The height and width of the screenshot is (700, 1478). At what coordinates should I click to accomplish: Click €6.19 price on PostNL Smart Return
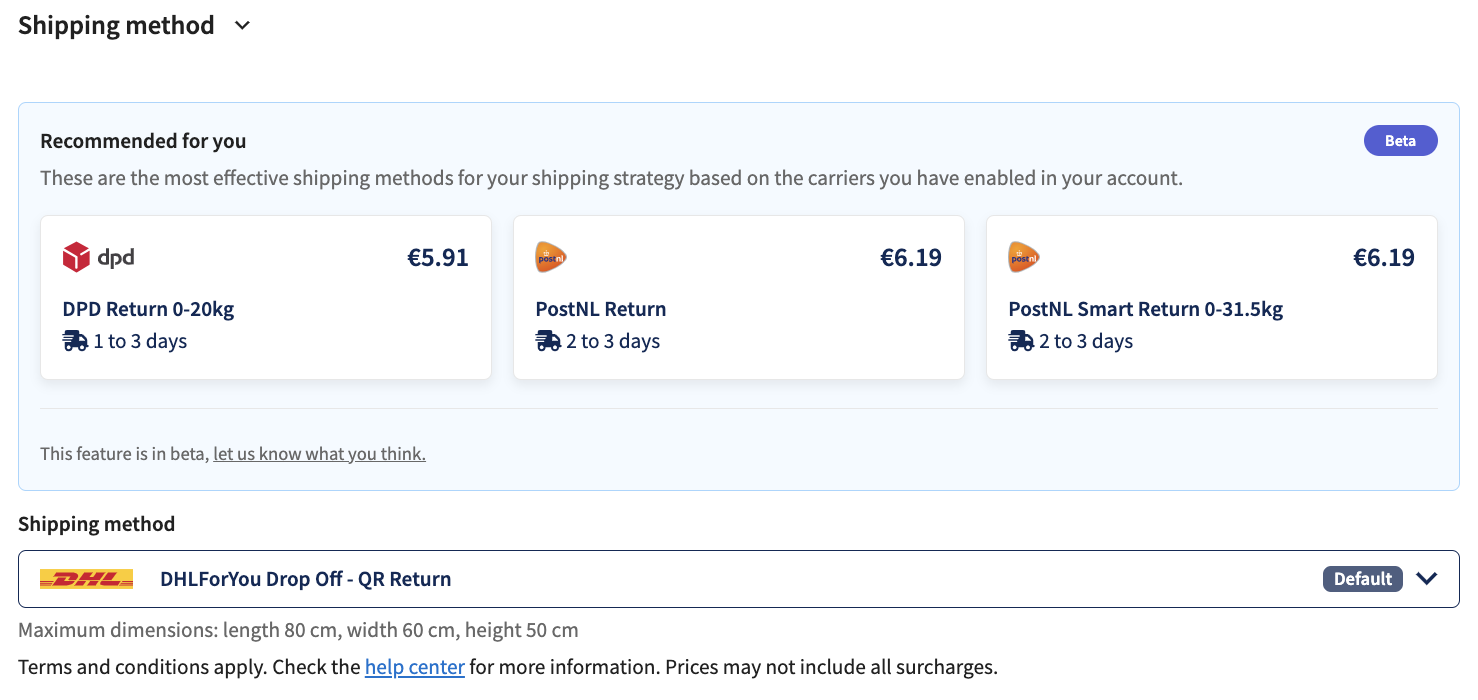click(x=1384, y=258)
